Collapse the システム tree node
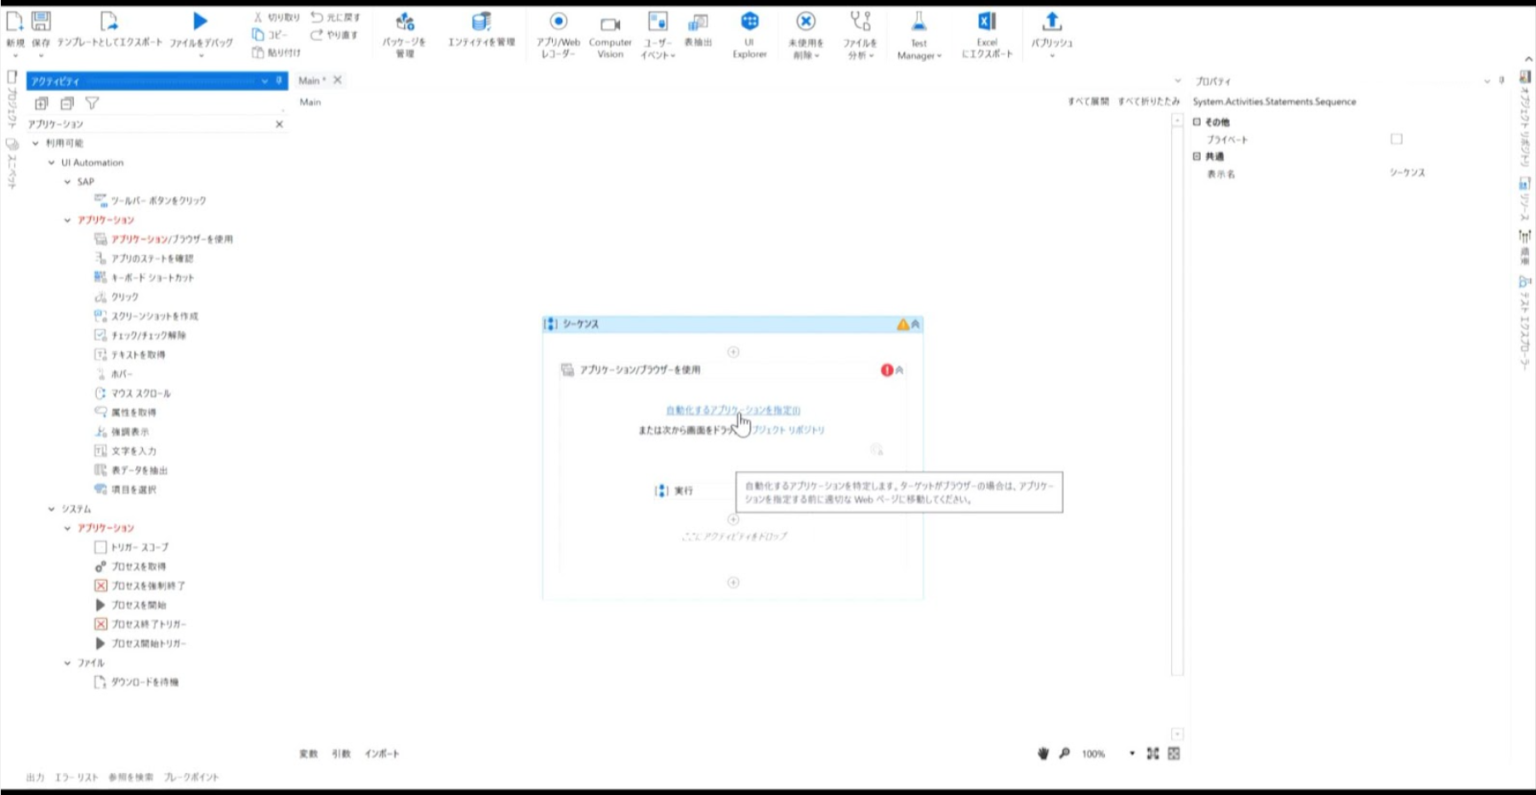Image resolution: width=1536 pixels, height=795 pixels. [x=52, y=509]
